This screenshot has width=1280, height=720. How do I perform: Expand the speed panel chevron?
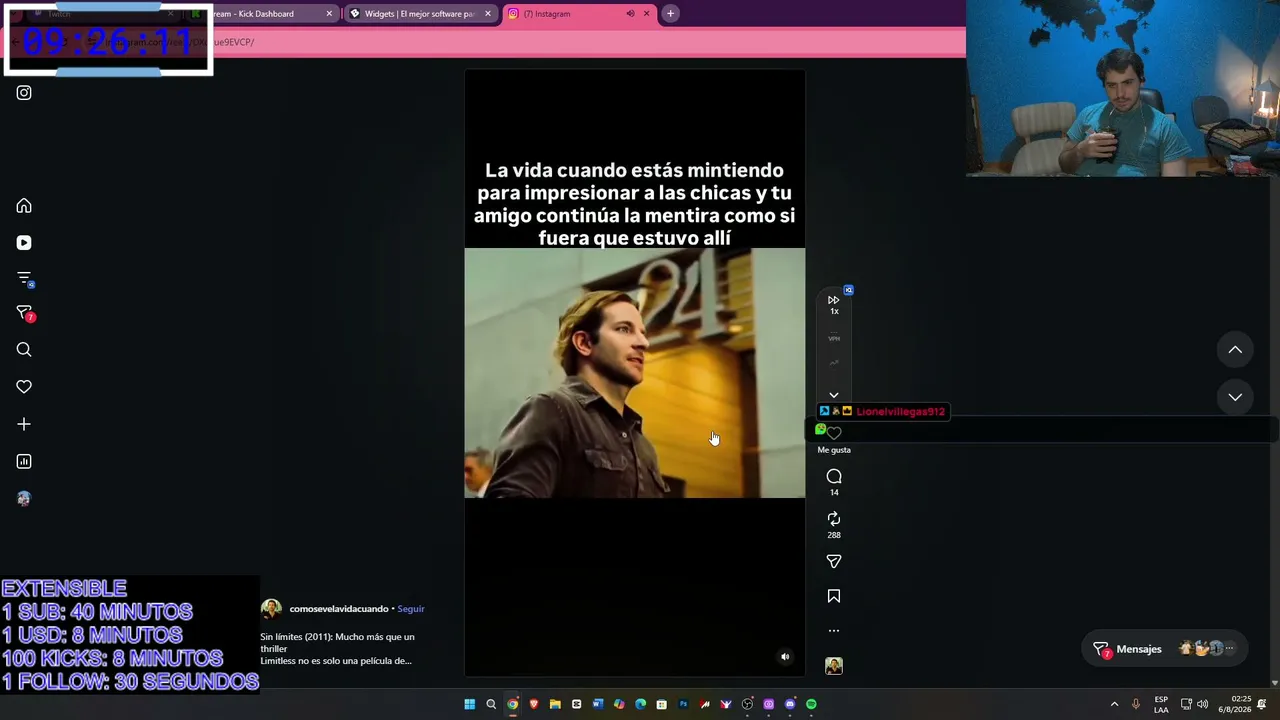tap(834, 395)
